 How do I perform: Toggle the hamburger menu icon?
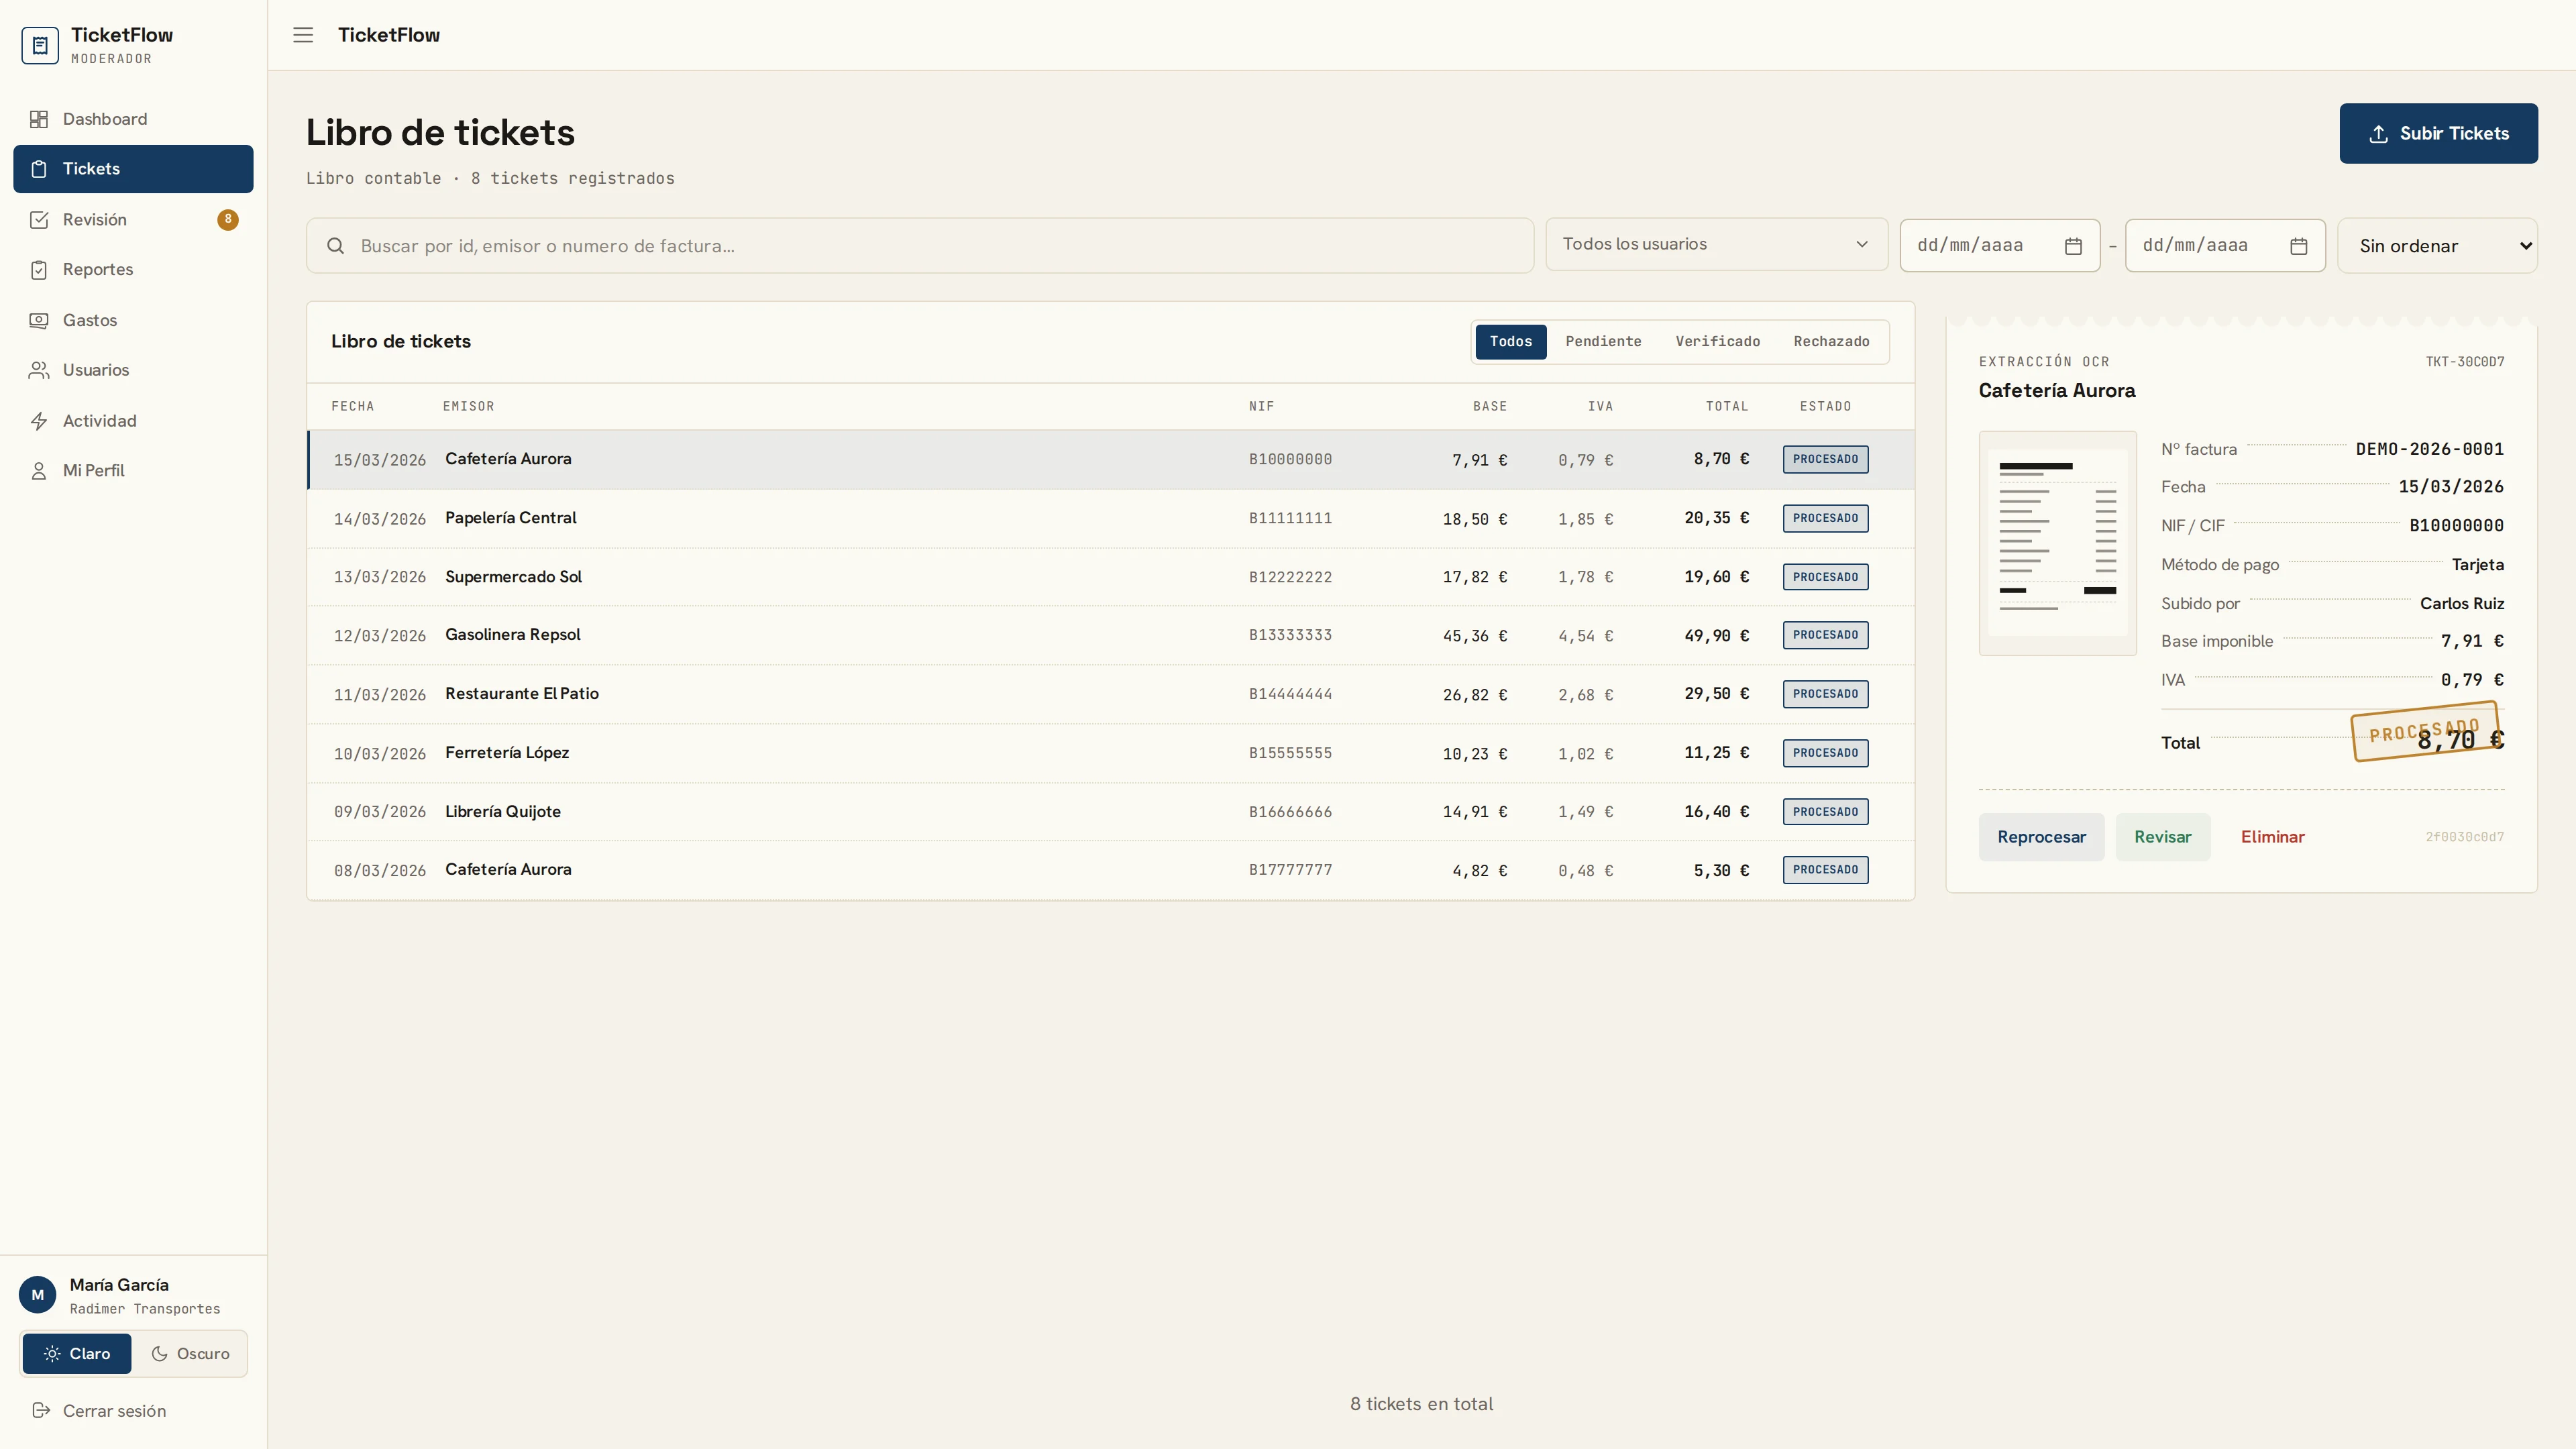303,35
